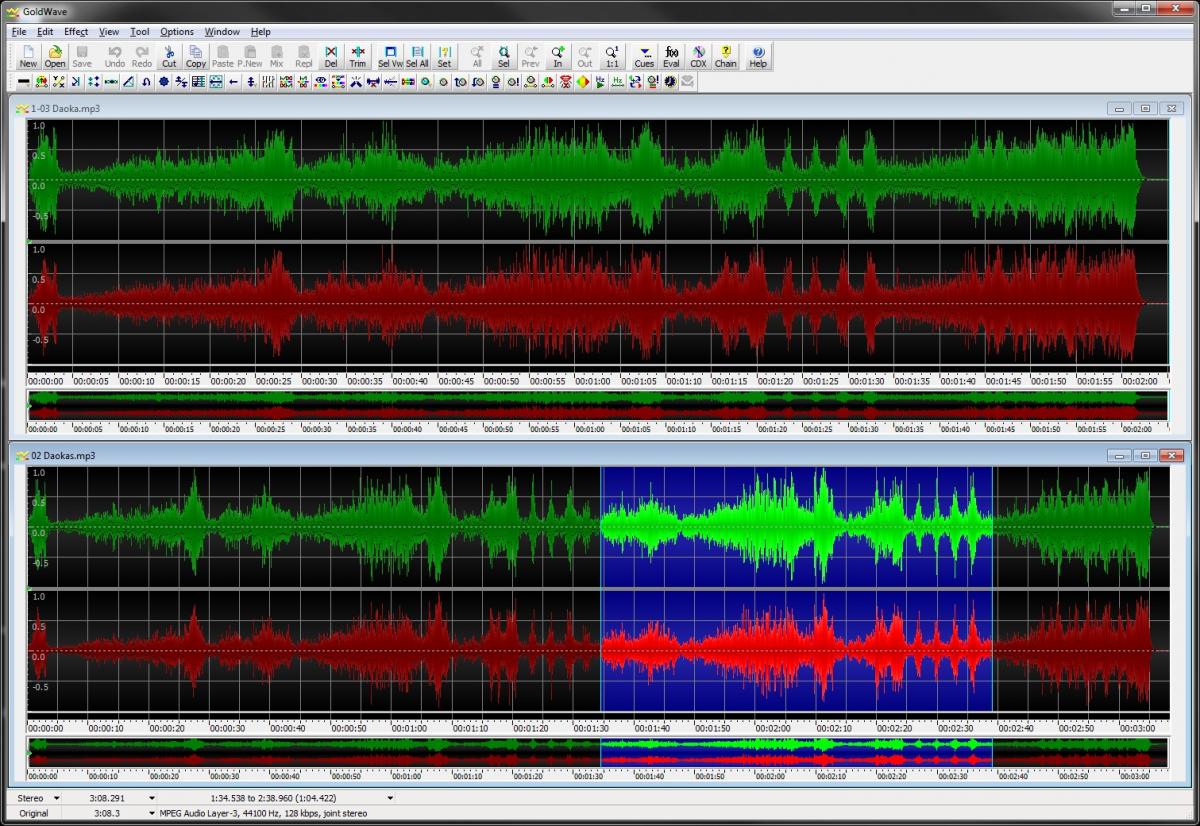Open the CDX CD reader icon
This screenshot has height=826, width=1200.
pos(698,56)
